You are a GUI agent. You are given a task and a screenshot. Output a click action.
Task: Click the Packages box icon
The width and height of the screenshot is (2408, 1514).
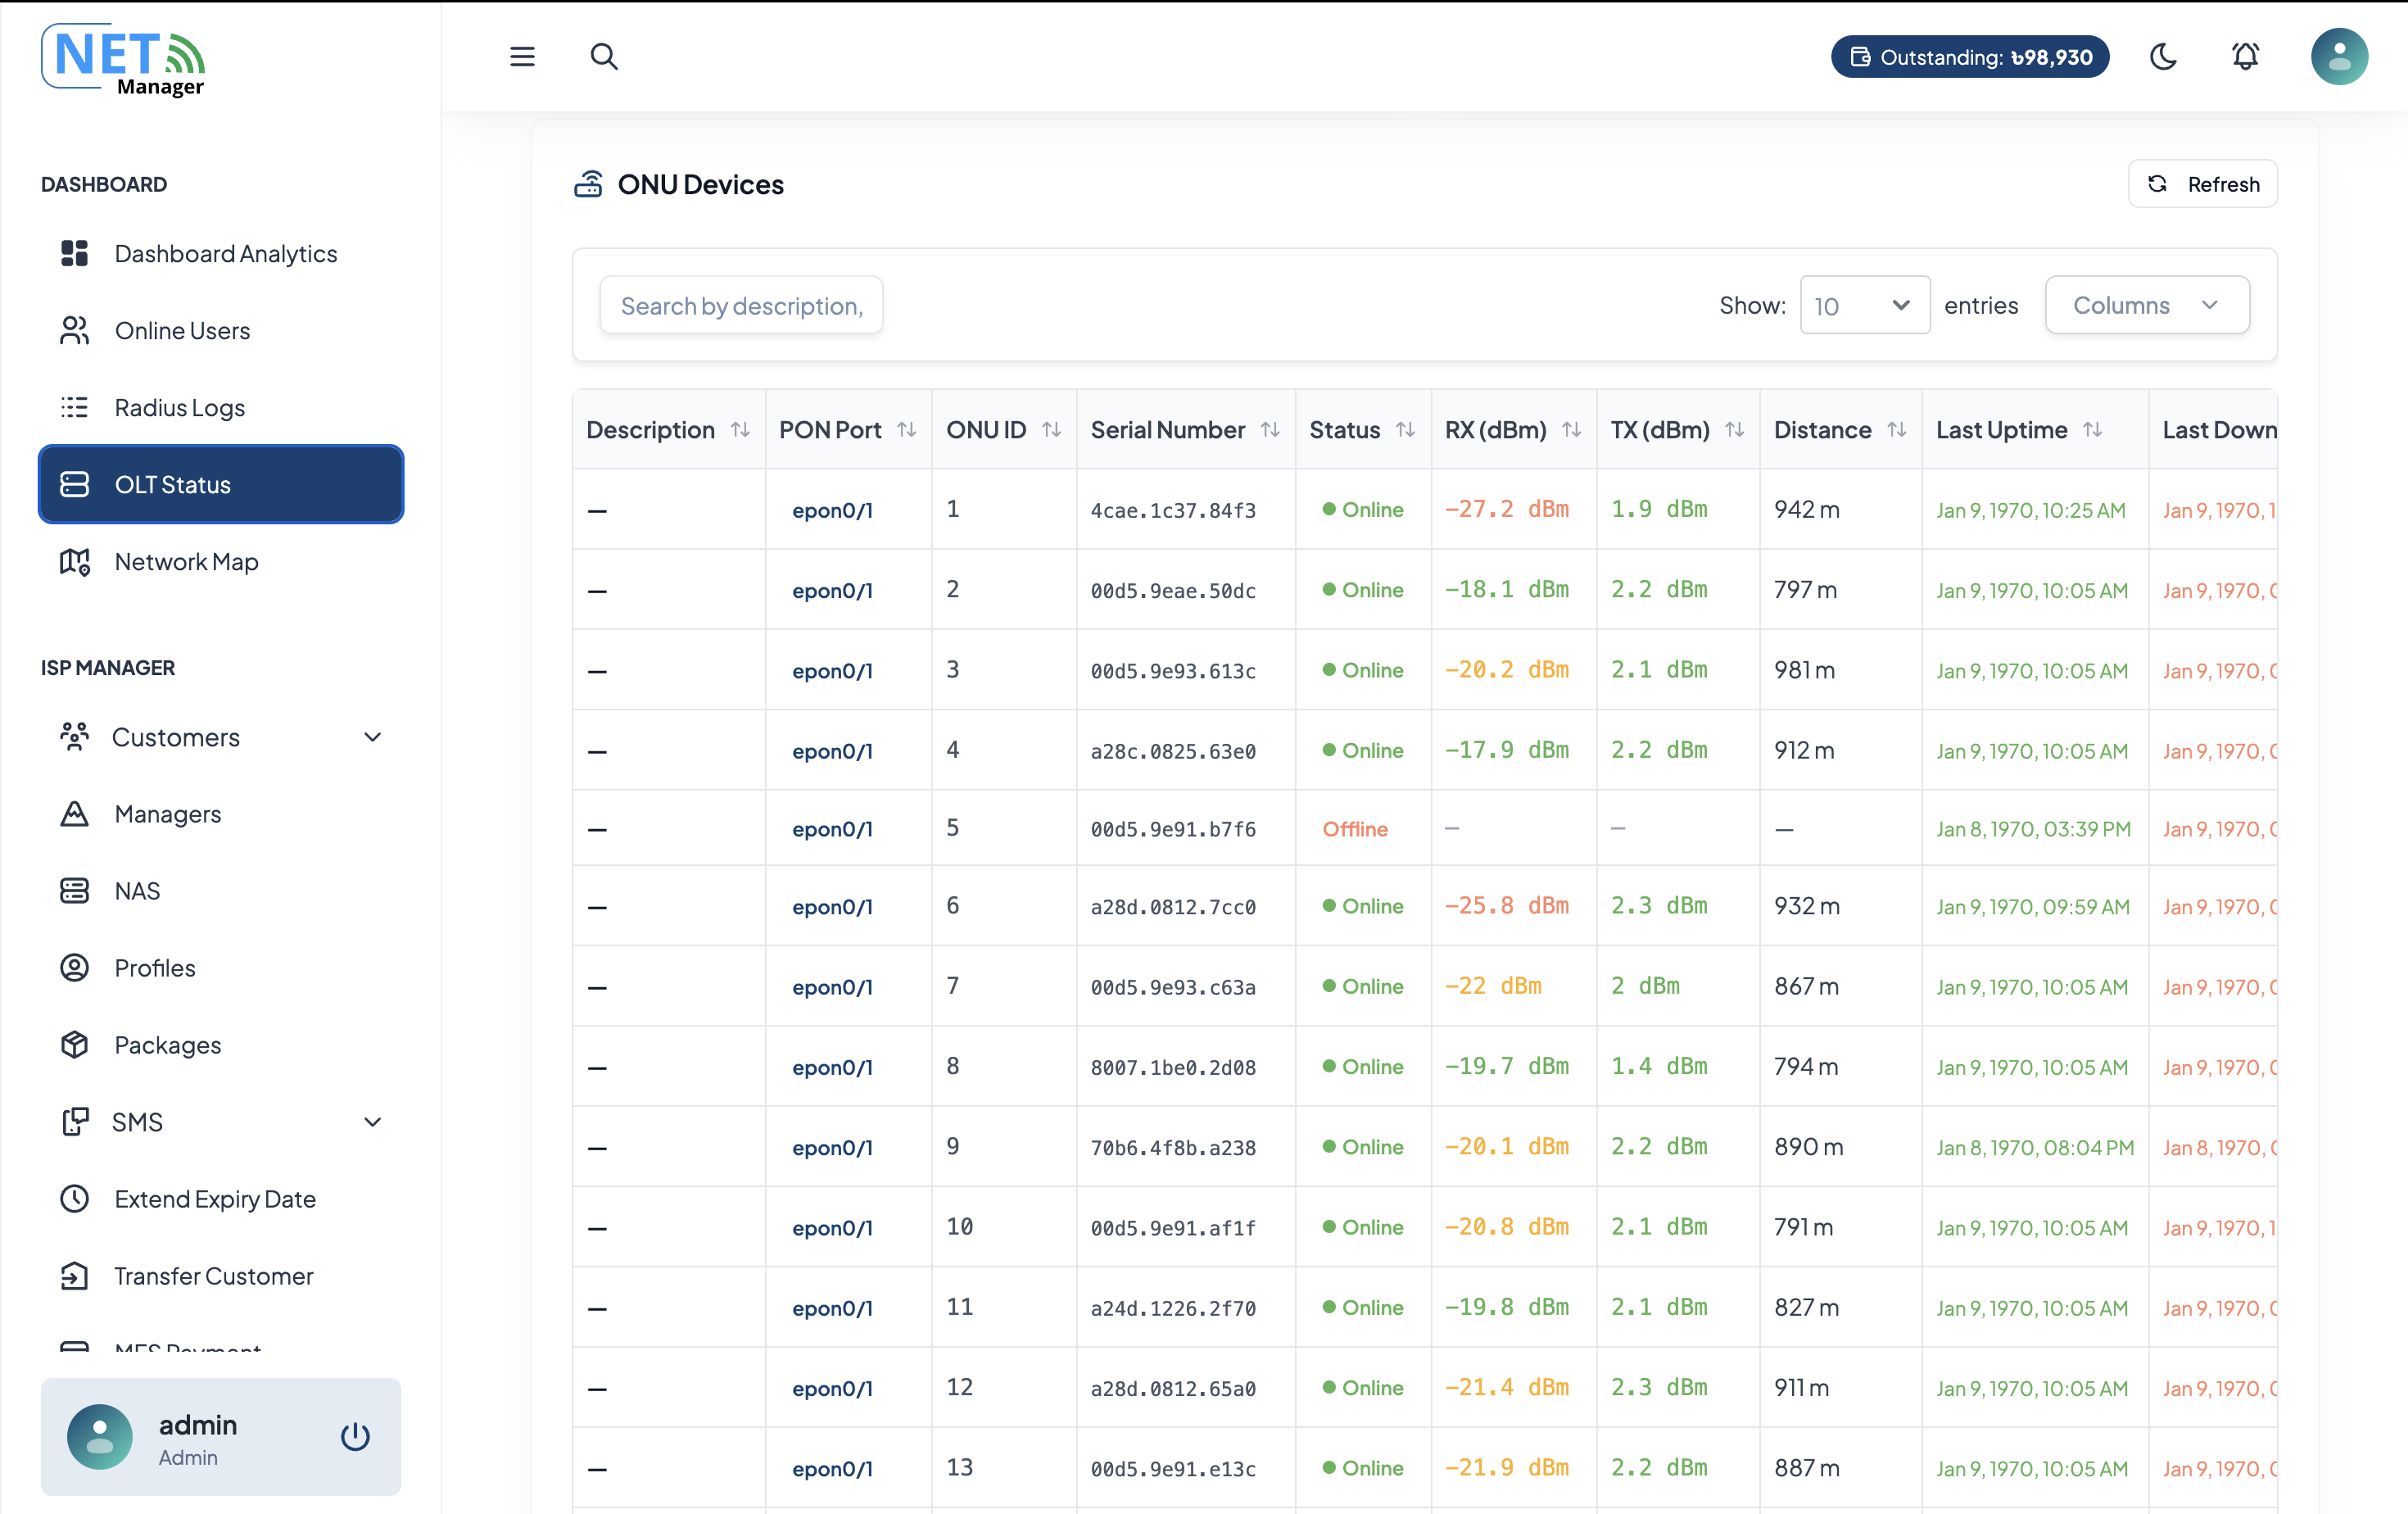tap(74, 1045)
